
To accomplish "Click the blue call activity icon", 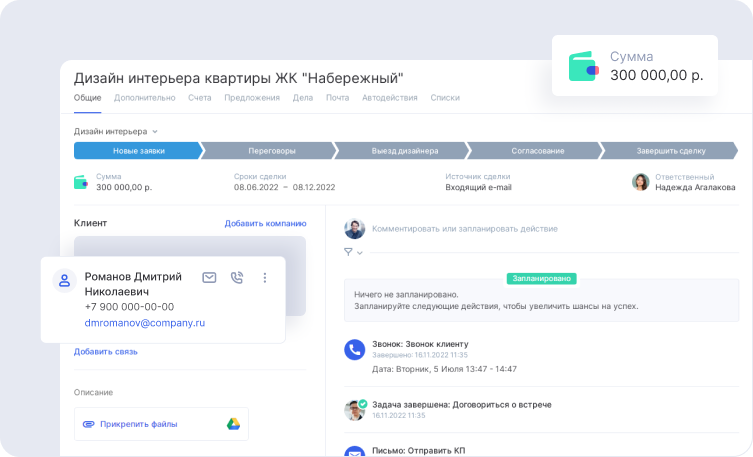I will 354,350.
